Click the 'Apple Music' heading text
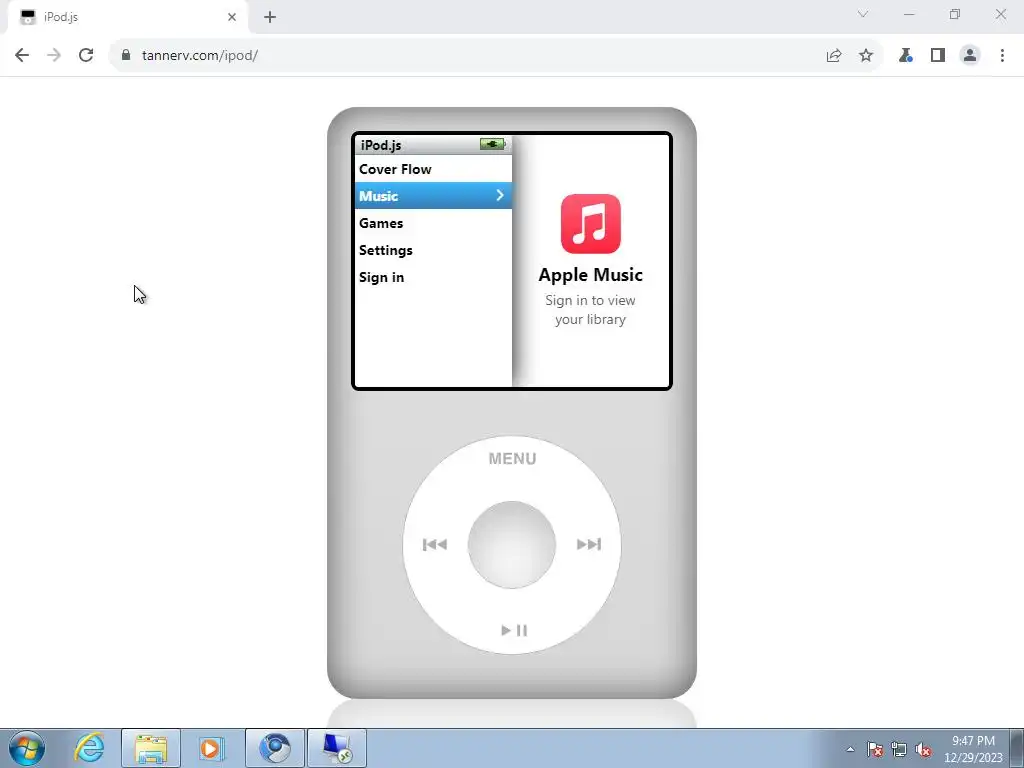Image resolution: width=1024 pixels, height=768 pixels. (590, 275)
